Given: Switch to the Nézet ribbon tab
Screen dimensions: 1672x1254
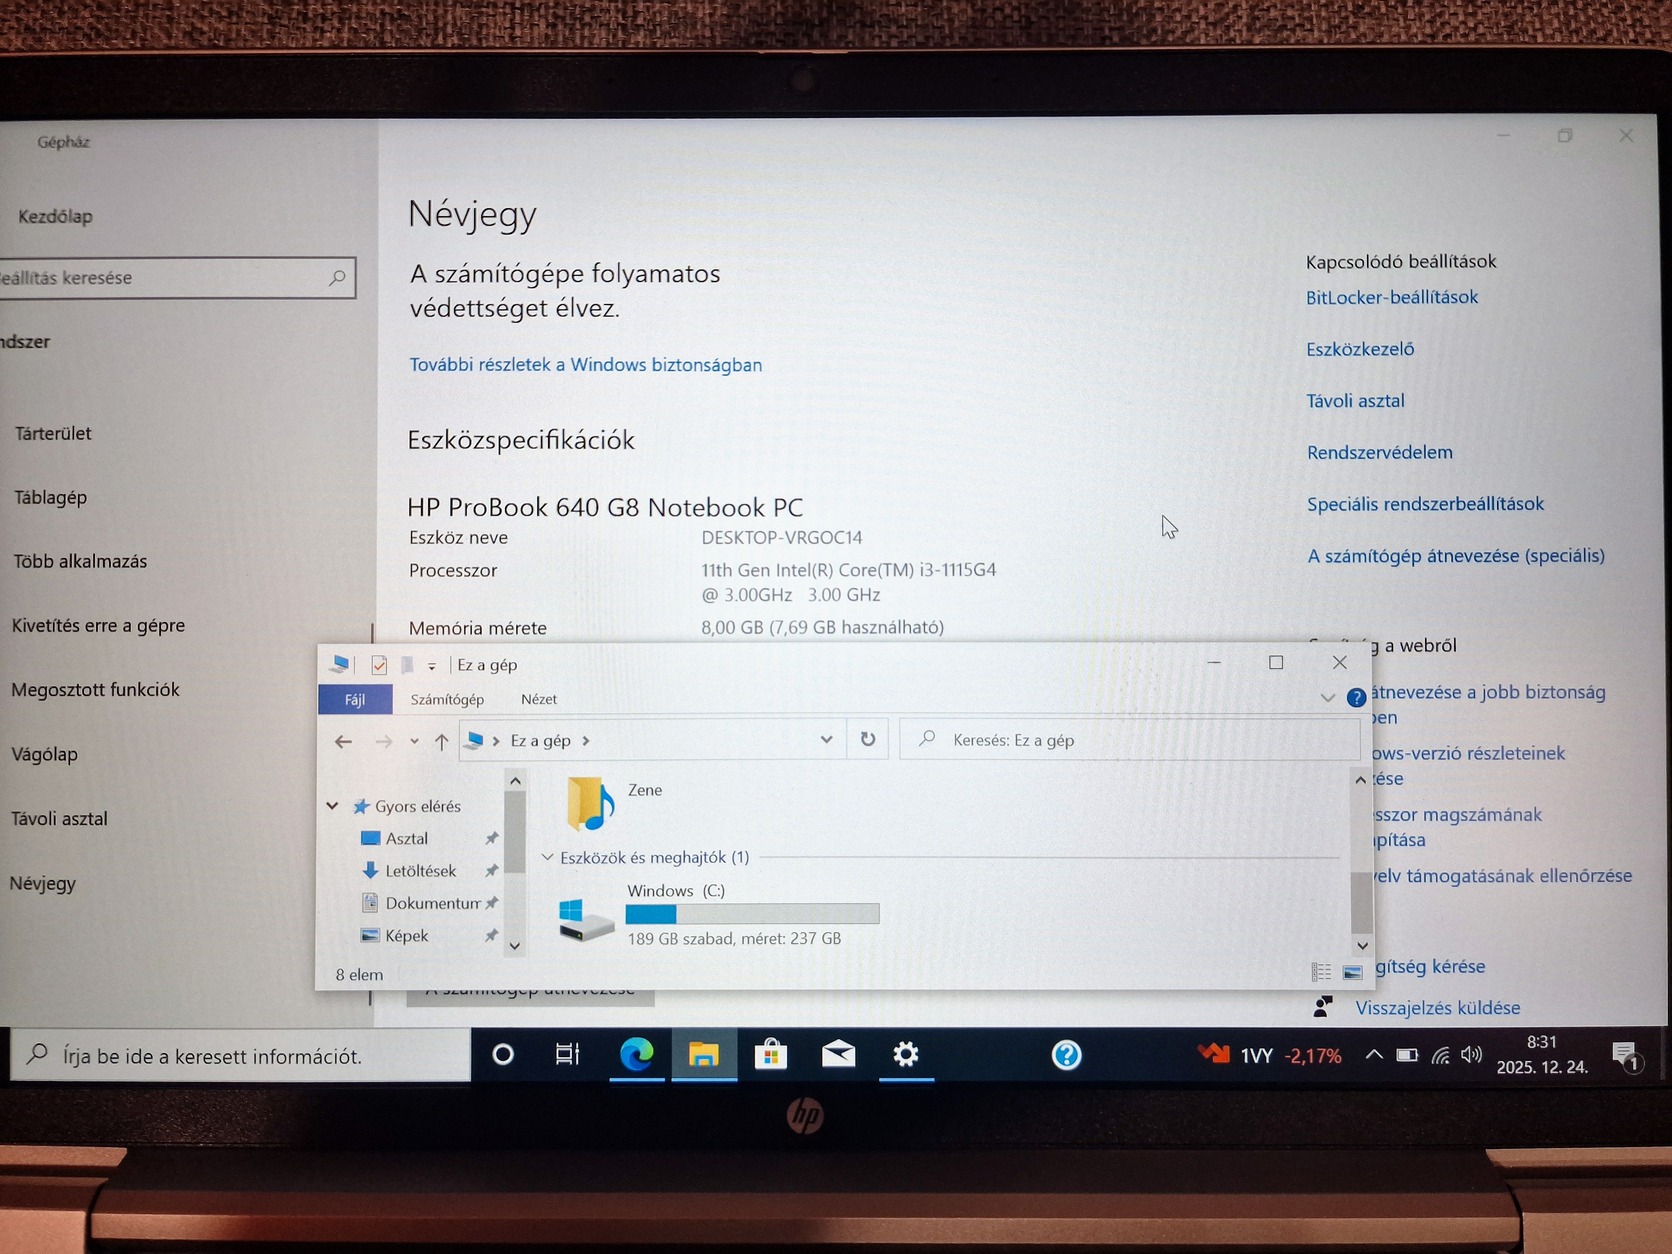Looking at the screenshot, I should [x=539, y=700].
